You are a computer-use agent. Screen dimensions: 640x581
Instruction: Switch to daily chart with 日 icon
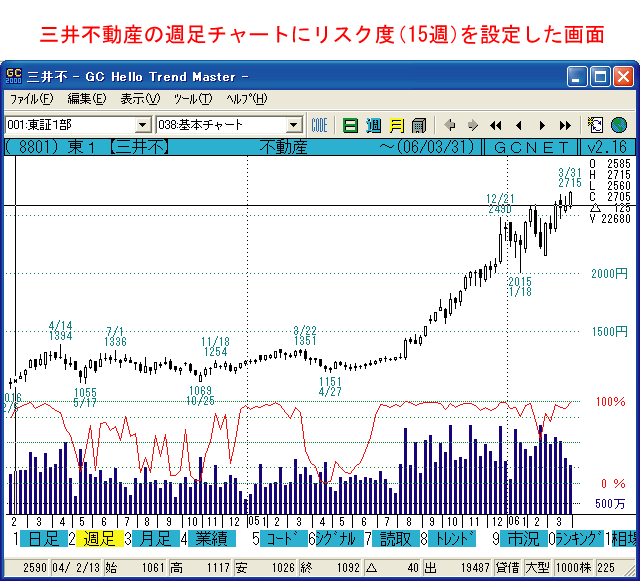[350, 125]
